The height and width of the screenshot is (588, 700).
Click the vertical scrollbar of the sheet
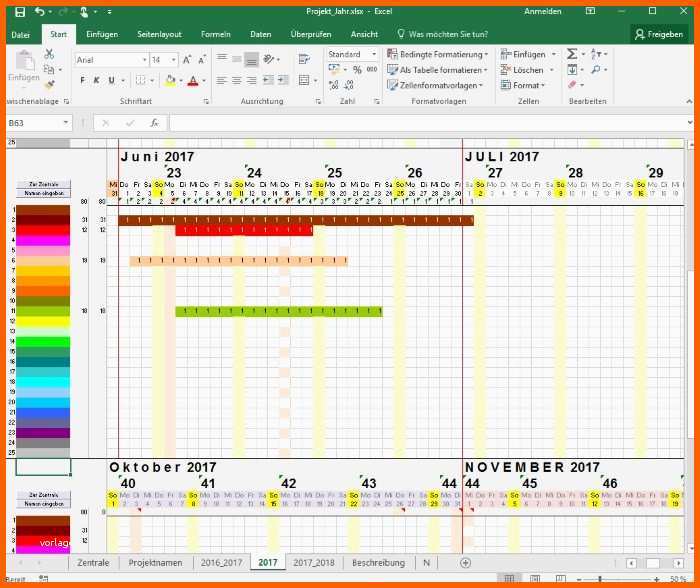[690, 348]
